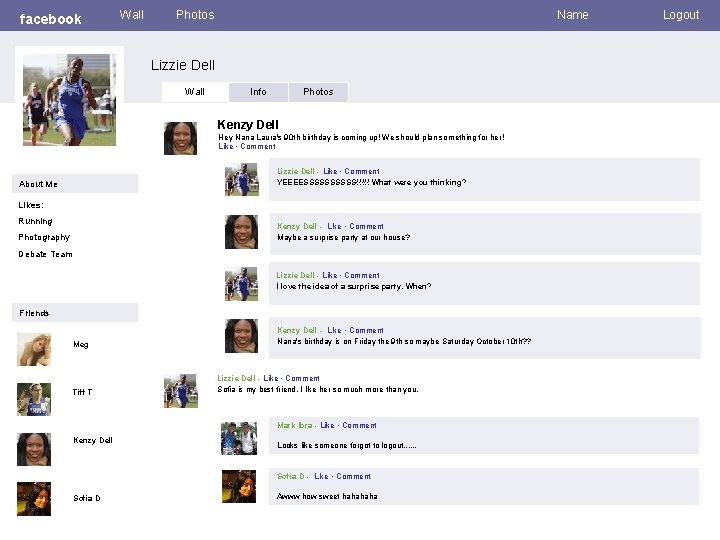
Task: Click Lizzie's avatar next to the YEEEESSSS reply
Action: click(242, 180)
